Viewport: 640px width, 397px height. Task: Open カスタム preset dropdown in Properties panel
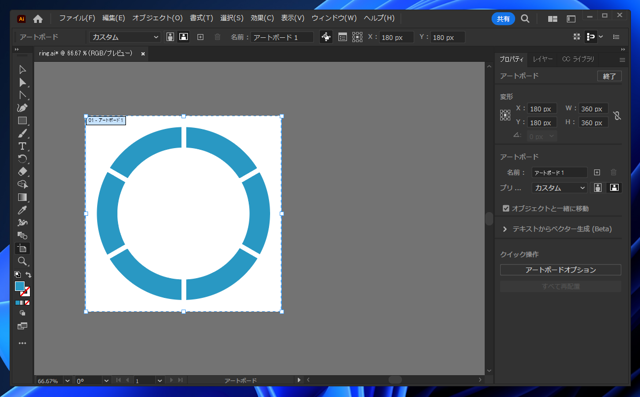pos(559,188)
